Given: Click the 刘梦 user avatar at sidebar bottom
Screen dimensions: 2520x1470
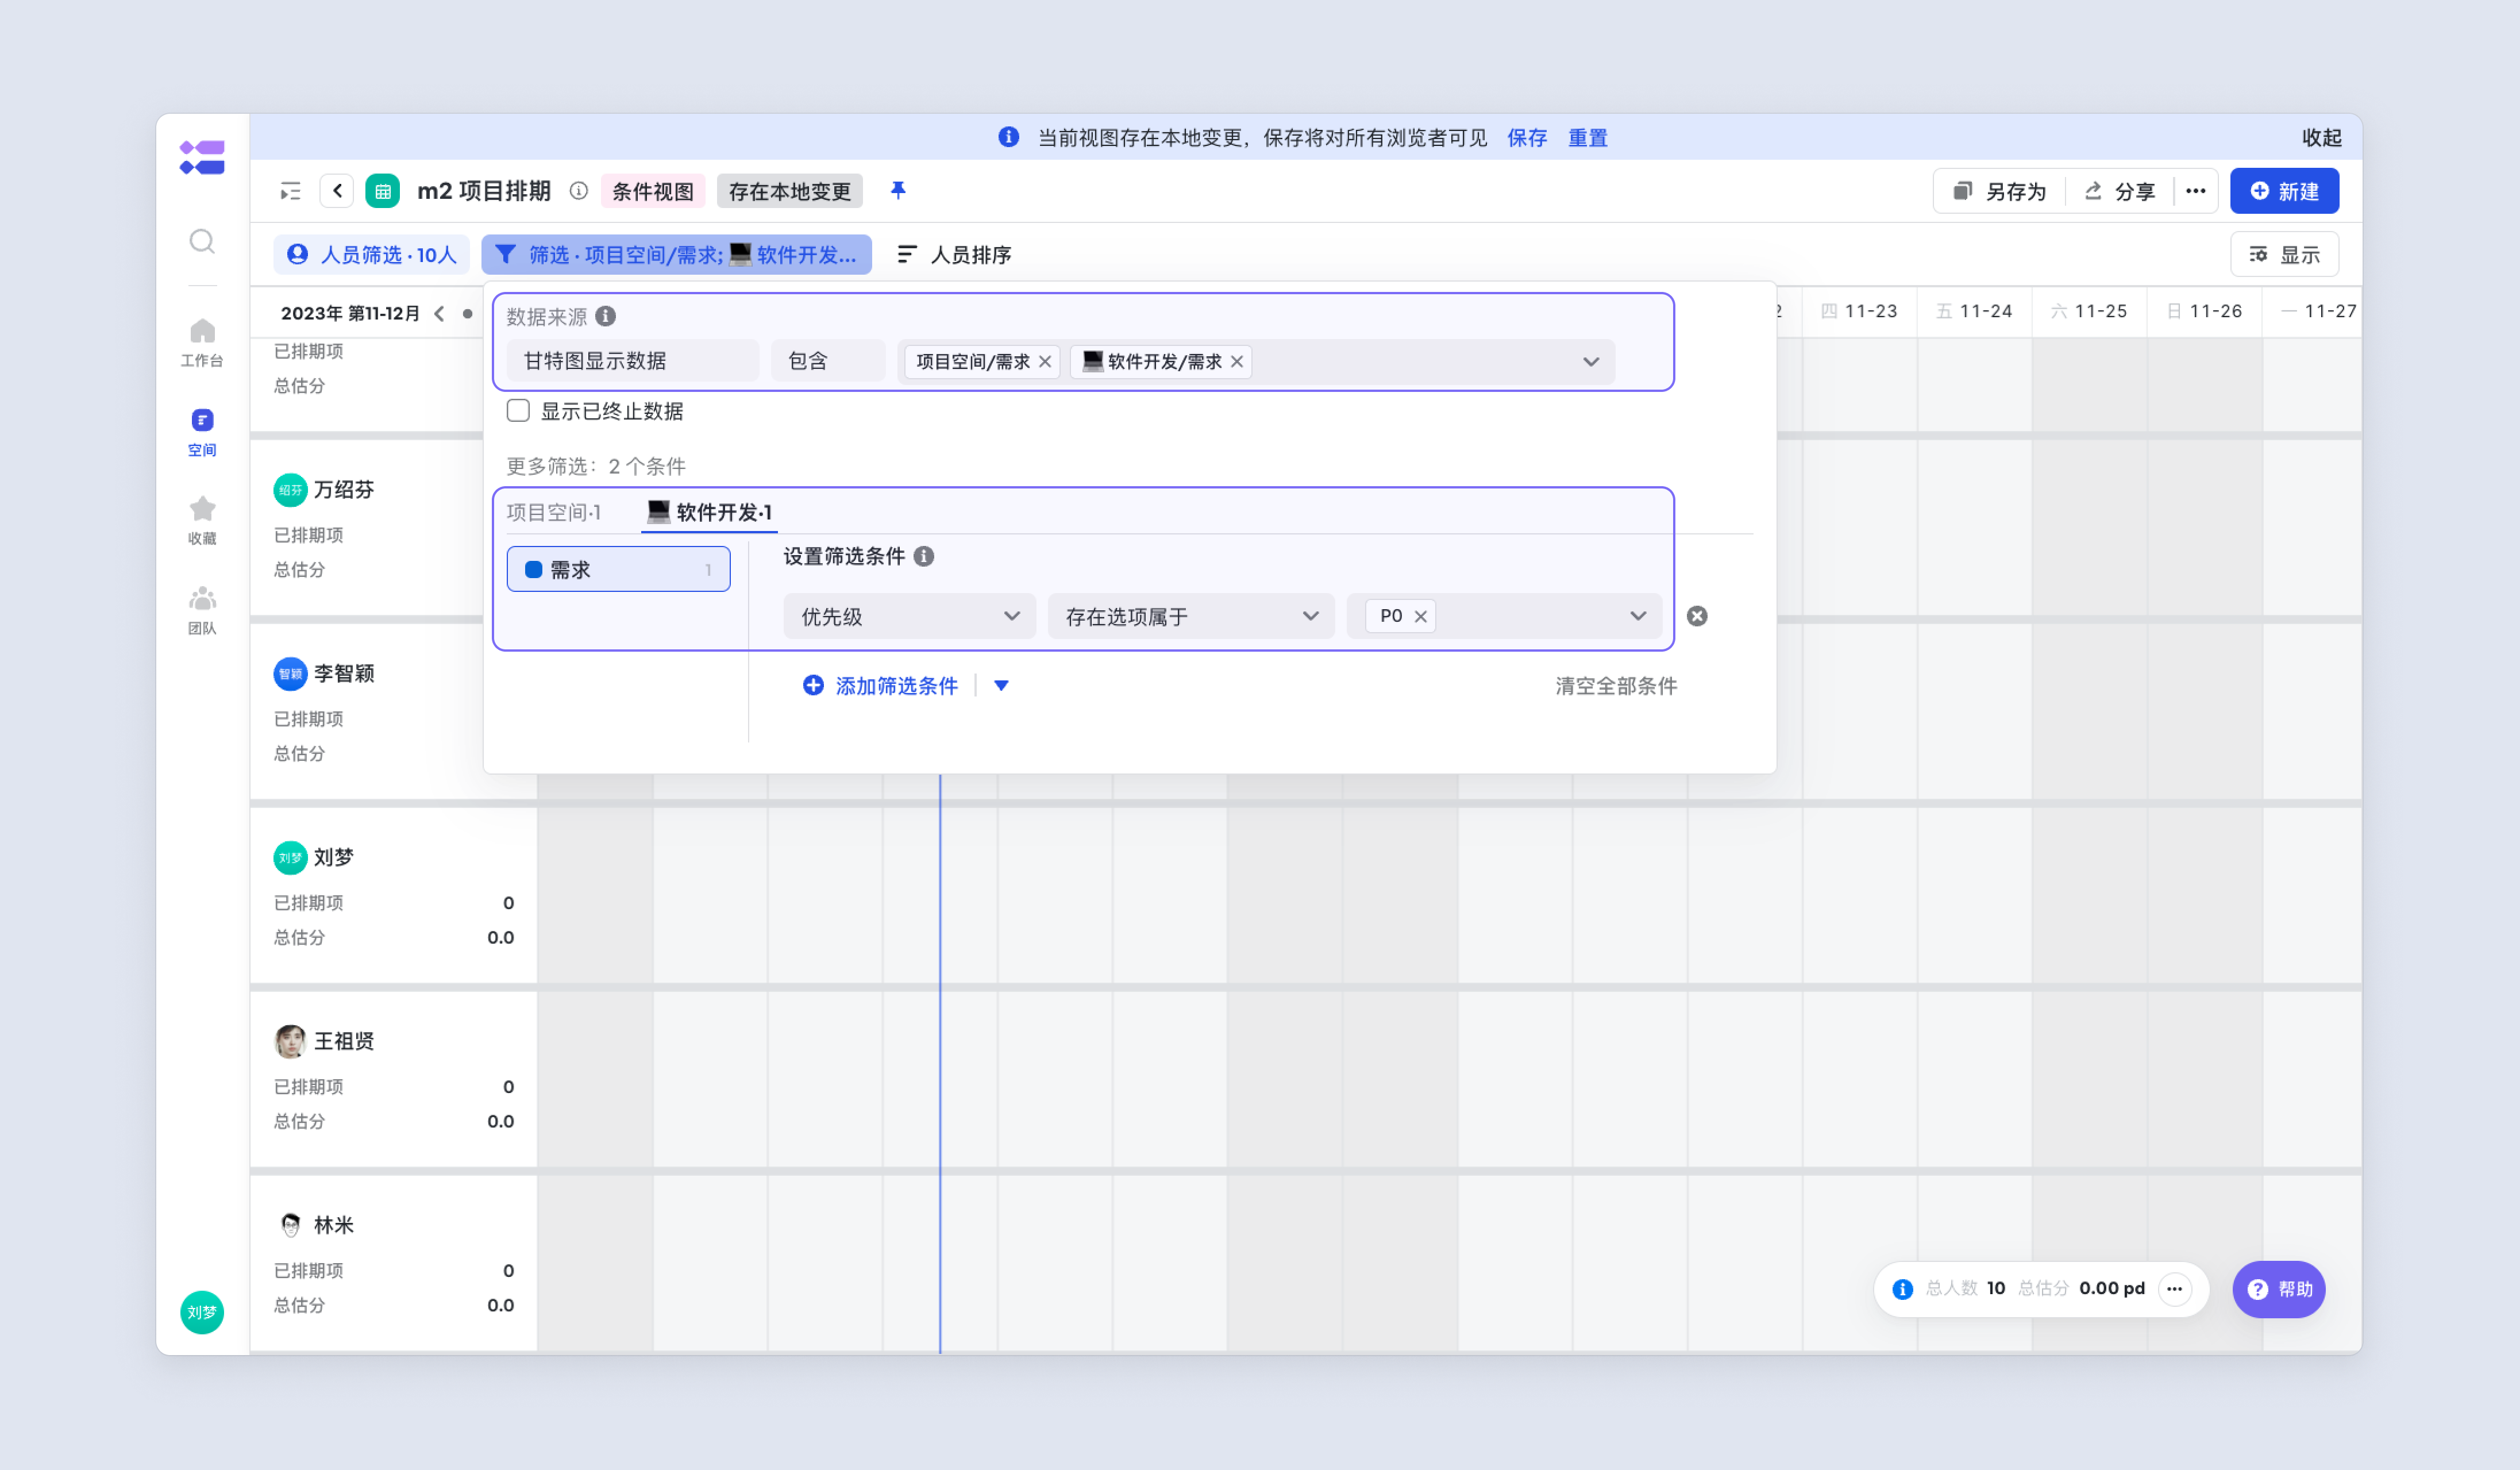Looking at the screenshot, I should [x=202, y=1312].
